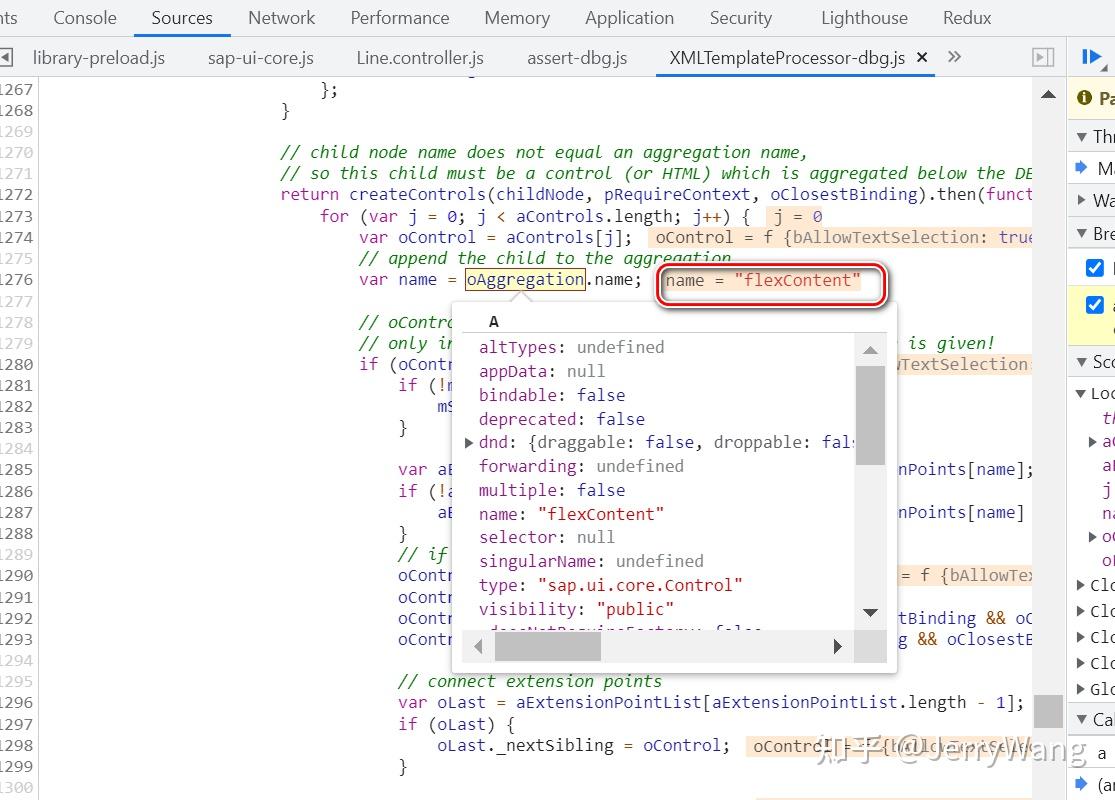Close the XMLTemplateProcessor-dbg.js tab
This screenshot has width=1115, height=800.
921,57
